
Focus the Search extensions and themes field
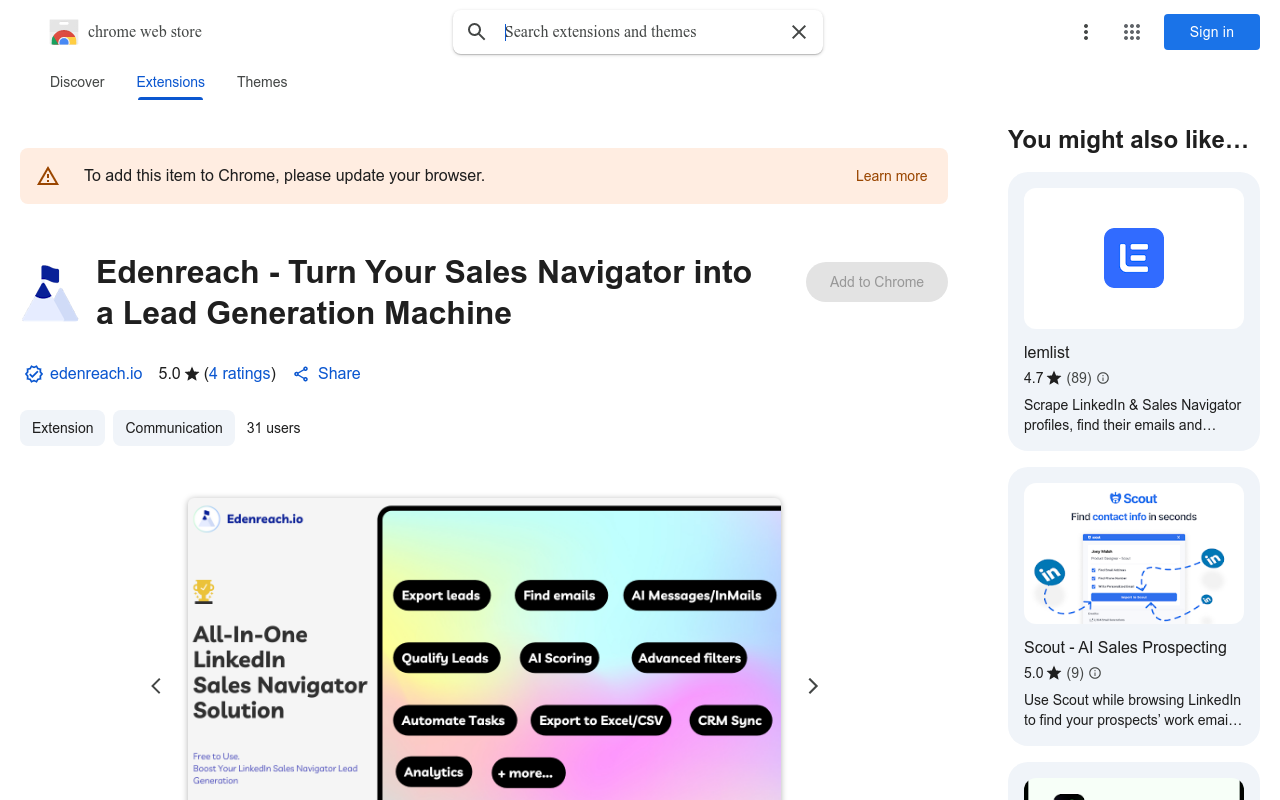(640, 32)
